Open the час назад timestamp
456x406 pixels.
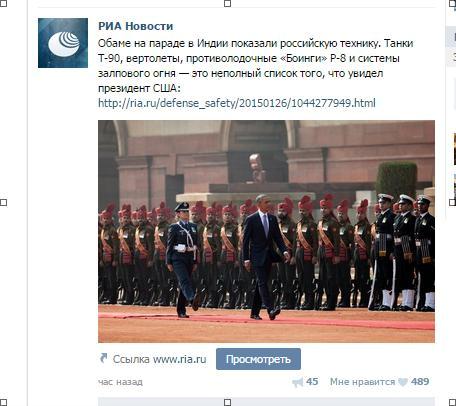click(120, 382)
